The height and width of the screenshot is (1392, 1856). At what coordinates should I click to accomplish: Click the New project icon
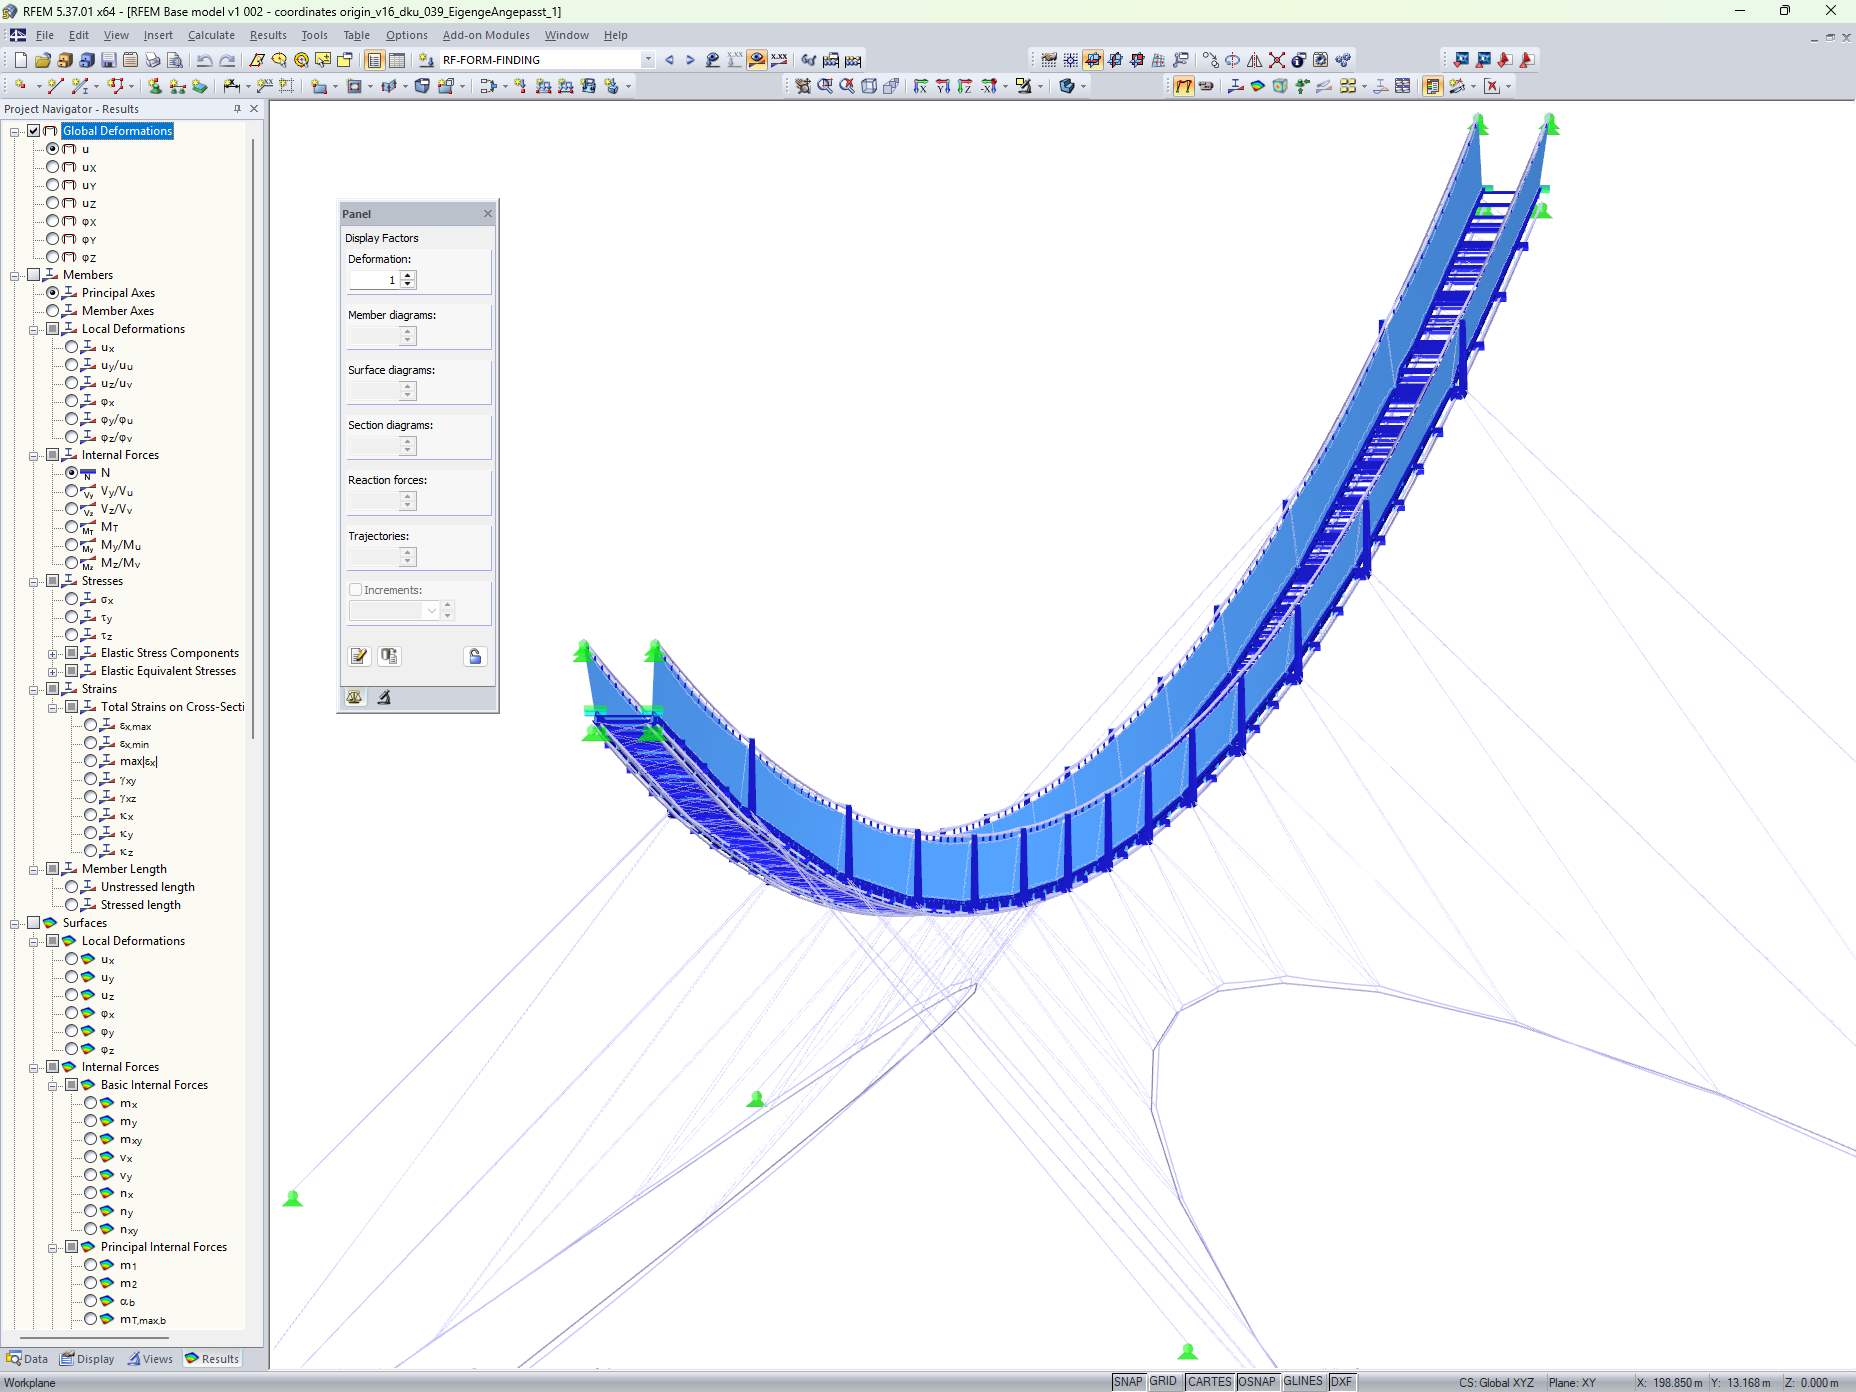tap(20, 60)
